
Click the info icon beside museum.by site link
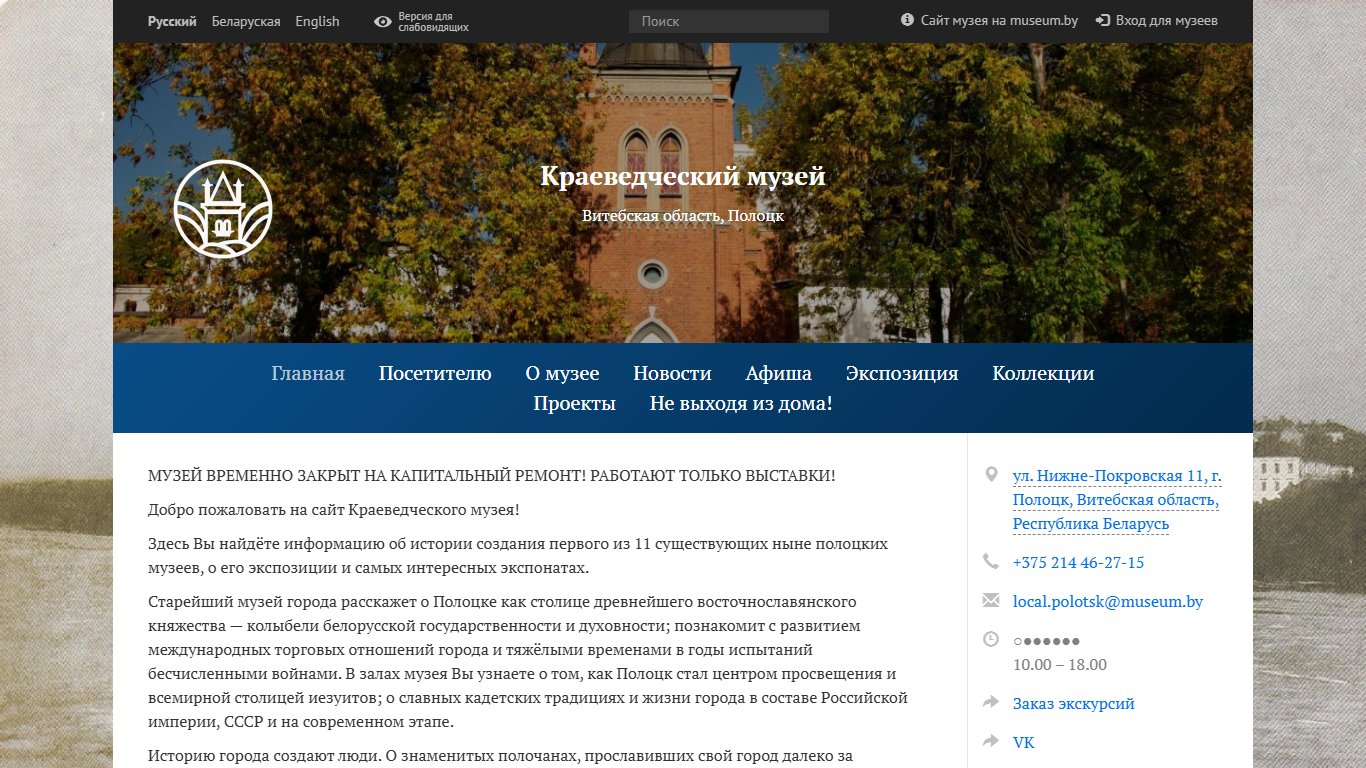[x=908, y=20]
